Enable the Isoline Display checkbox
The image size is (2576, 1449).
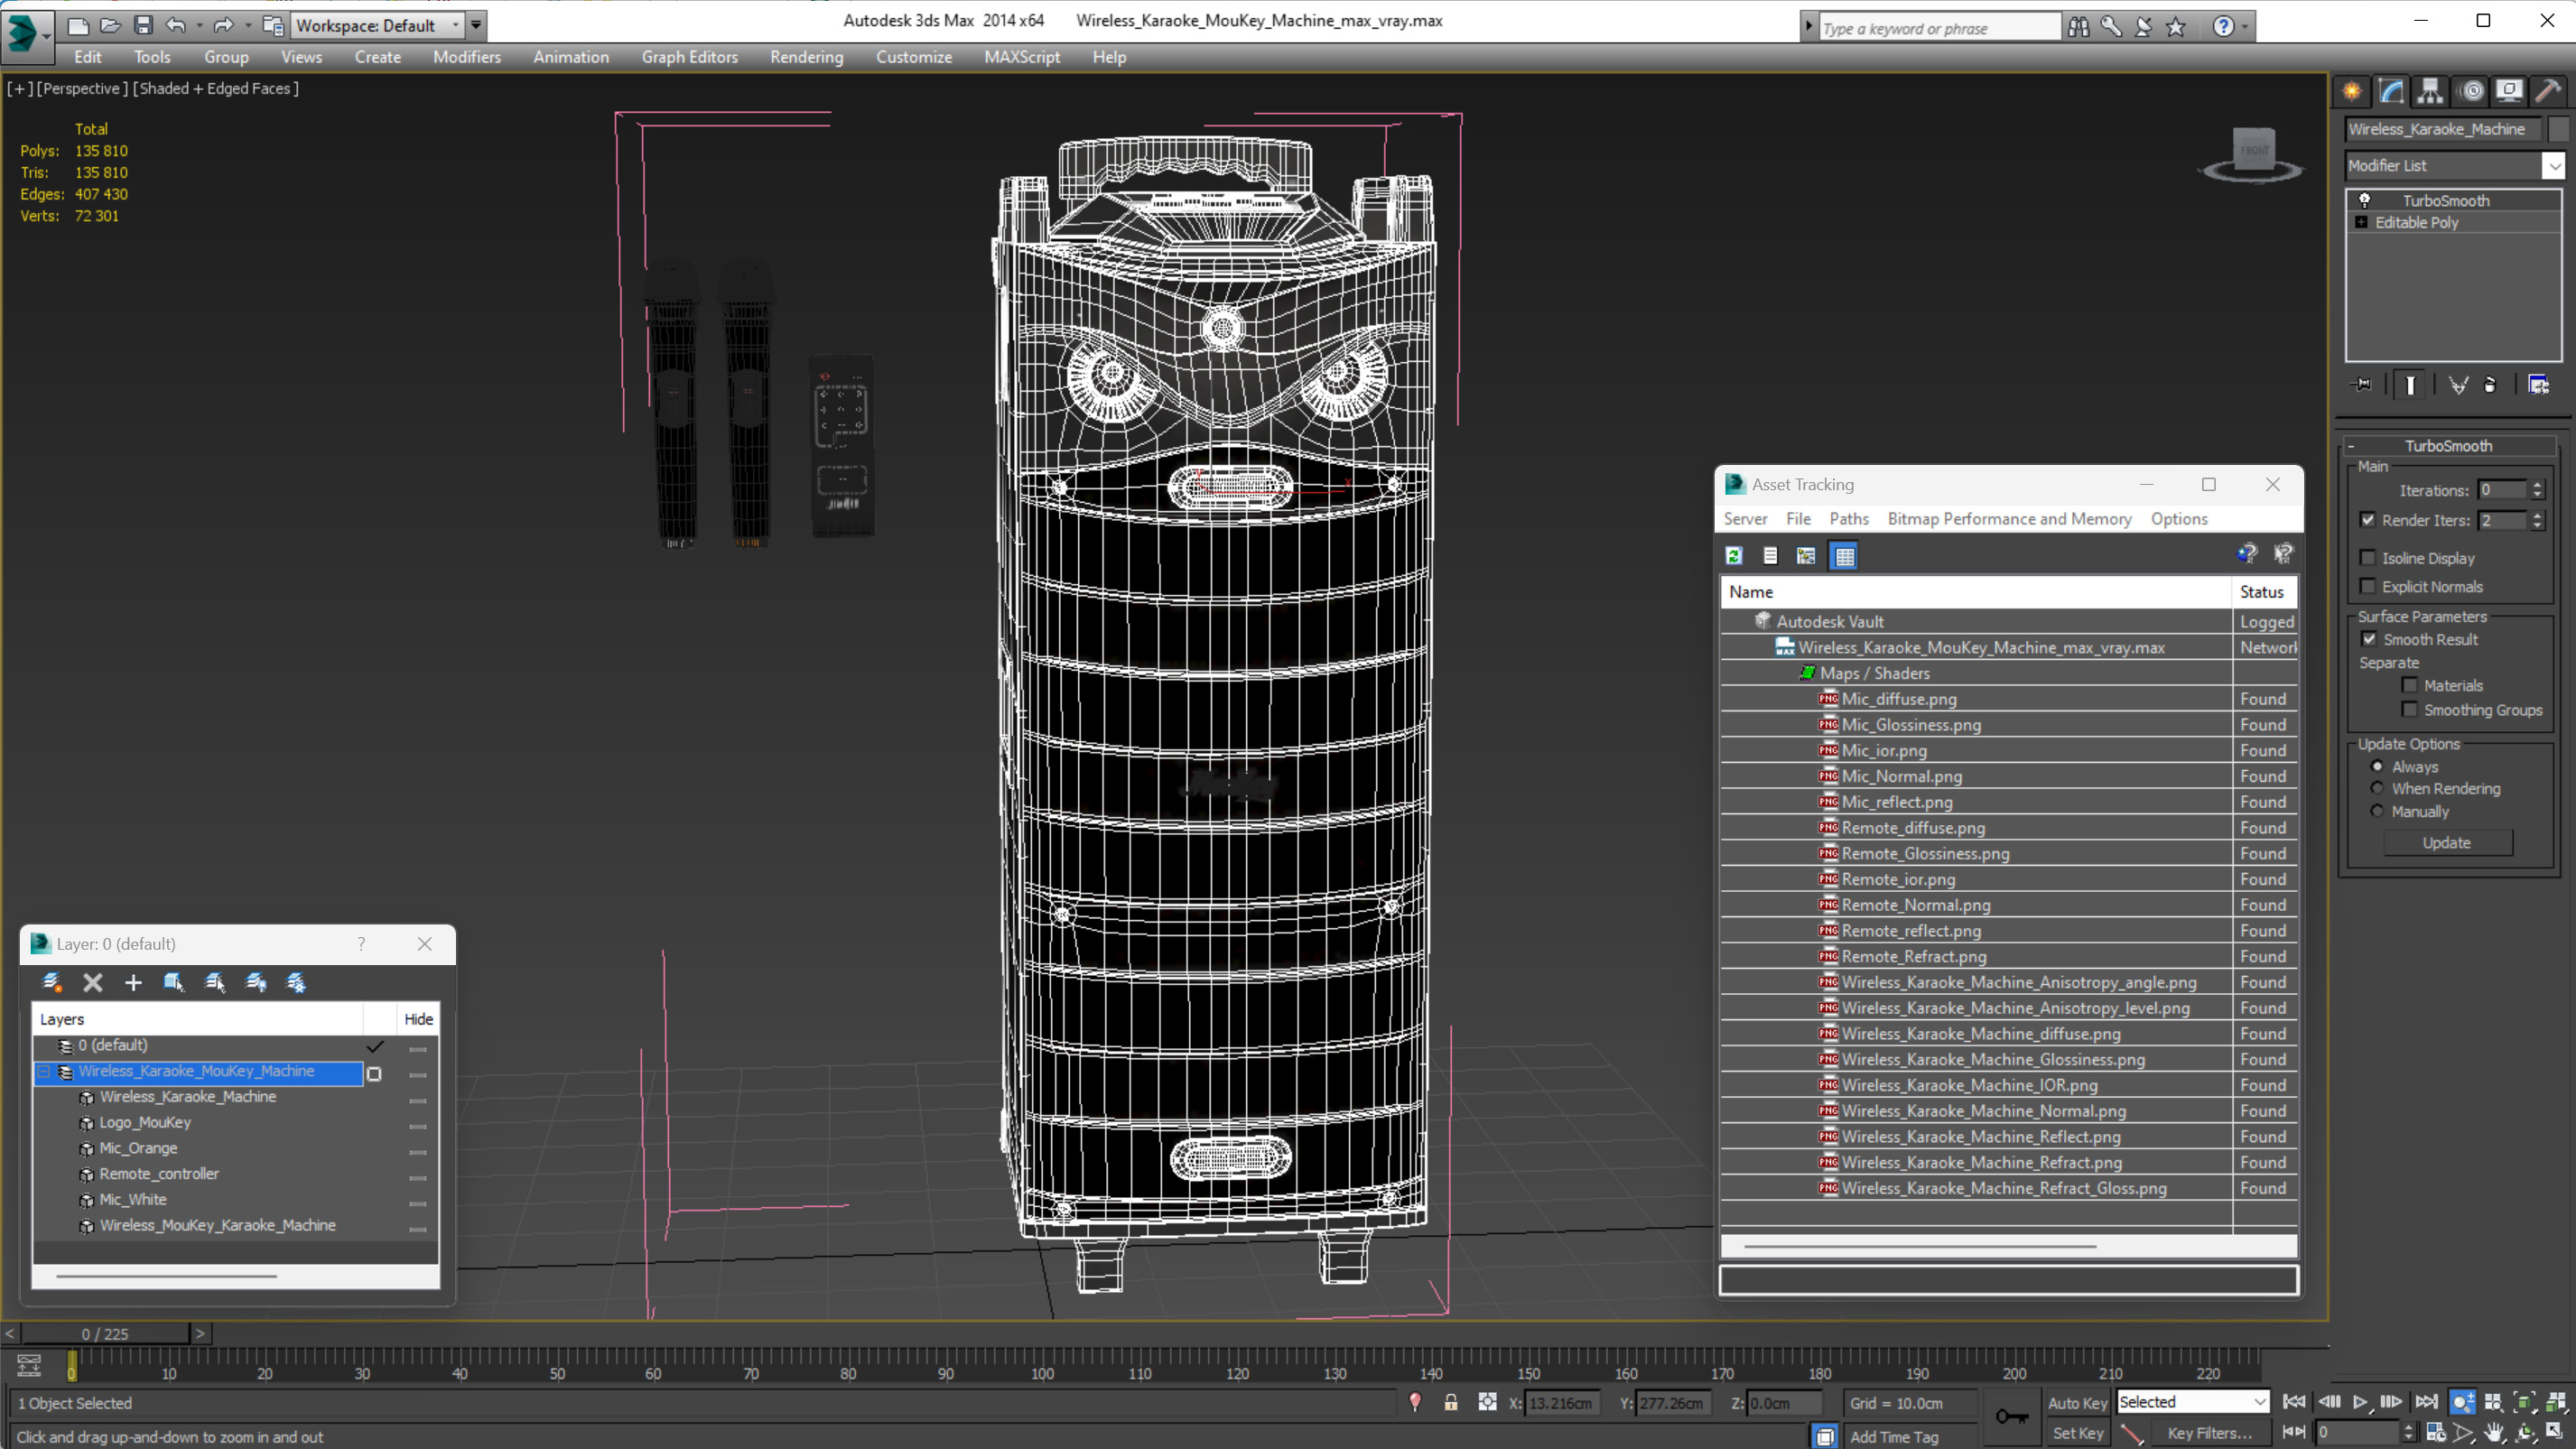(x=2368, y=557)
